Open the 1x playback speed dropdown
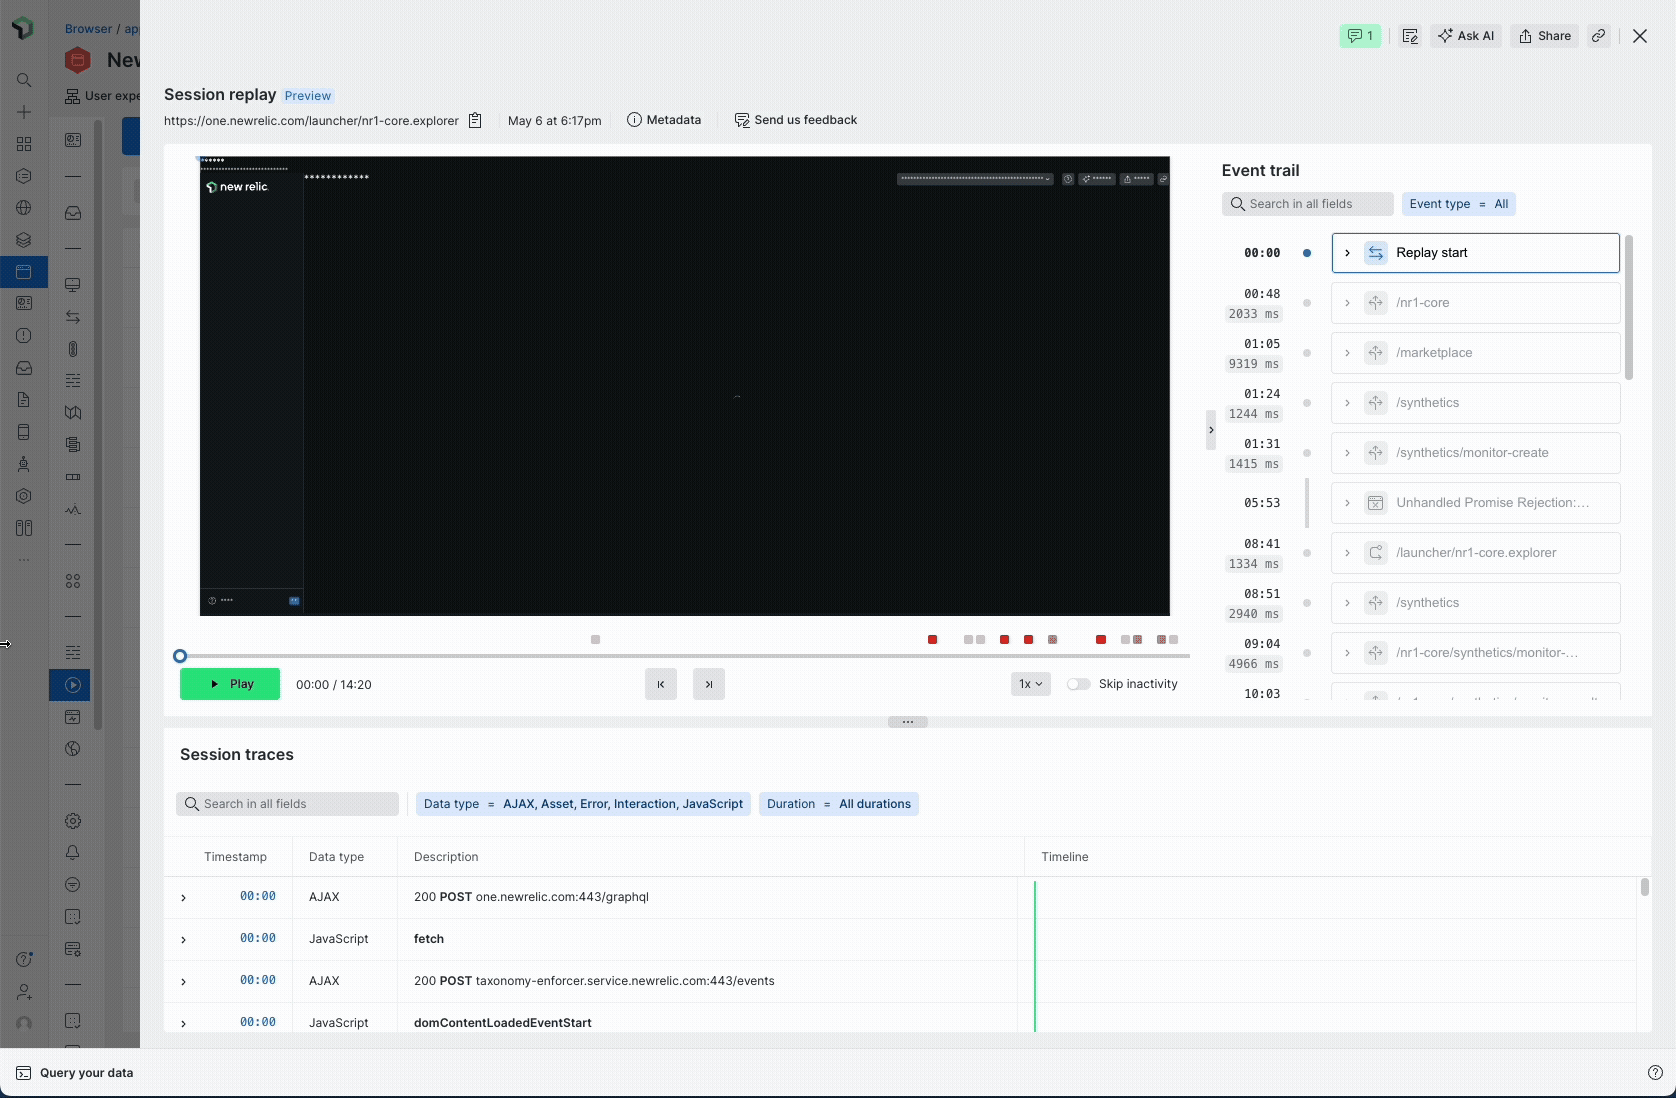Viewport: 1676px width, 1098px height. point(1030,684)
